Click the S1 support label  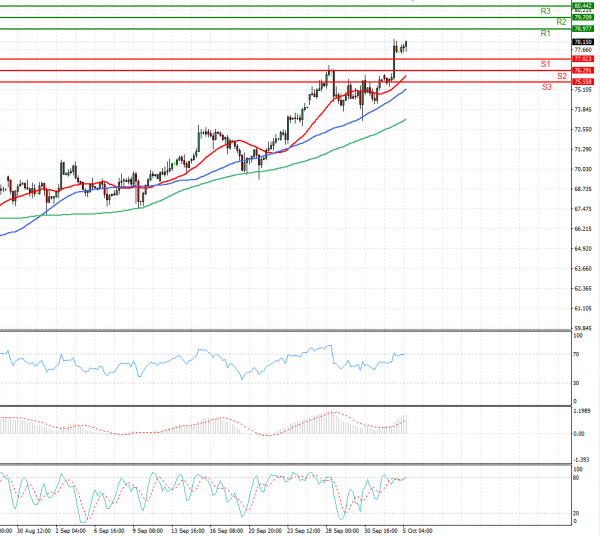[x=545, y=64]
